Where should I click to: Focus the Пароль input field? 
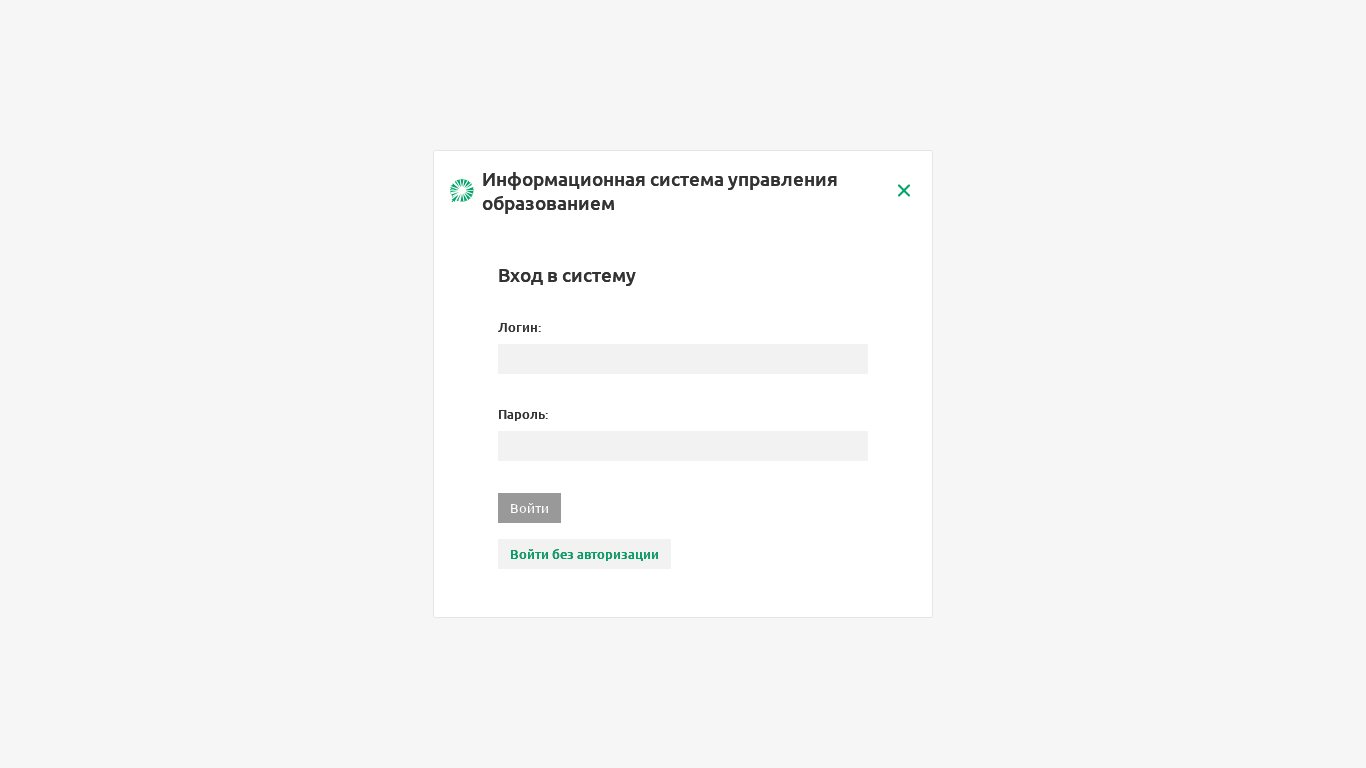coord(683,446)
